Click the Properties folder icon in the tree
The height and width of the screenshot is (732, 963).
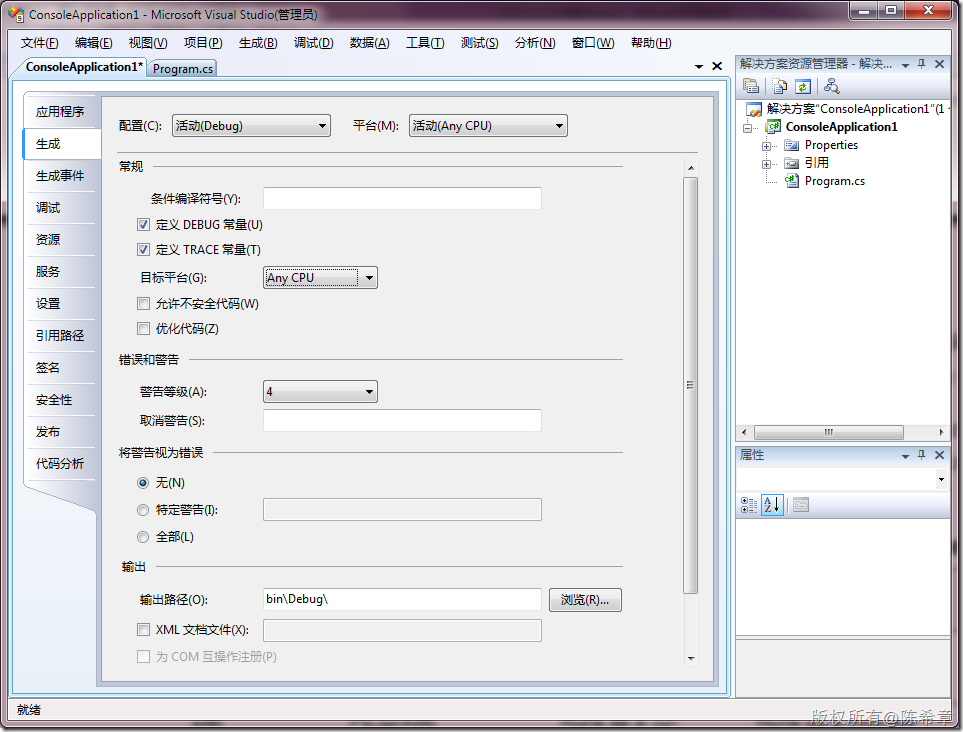792,146
